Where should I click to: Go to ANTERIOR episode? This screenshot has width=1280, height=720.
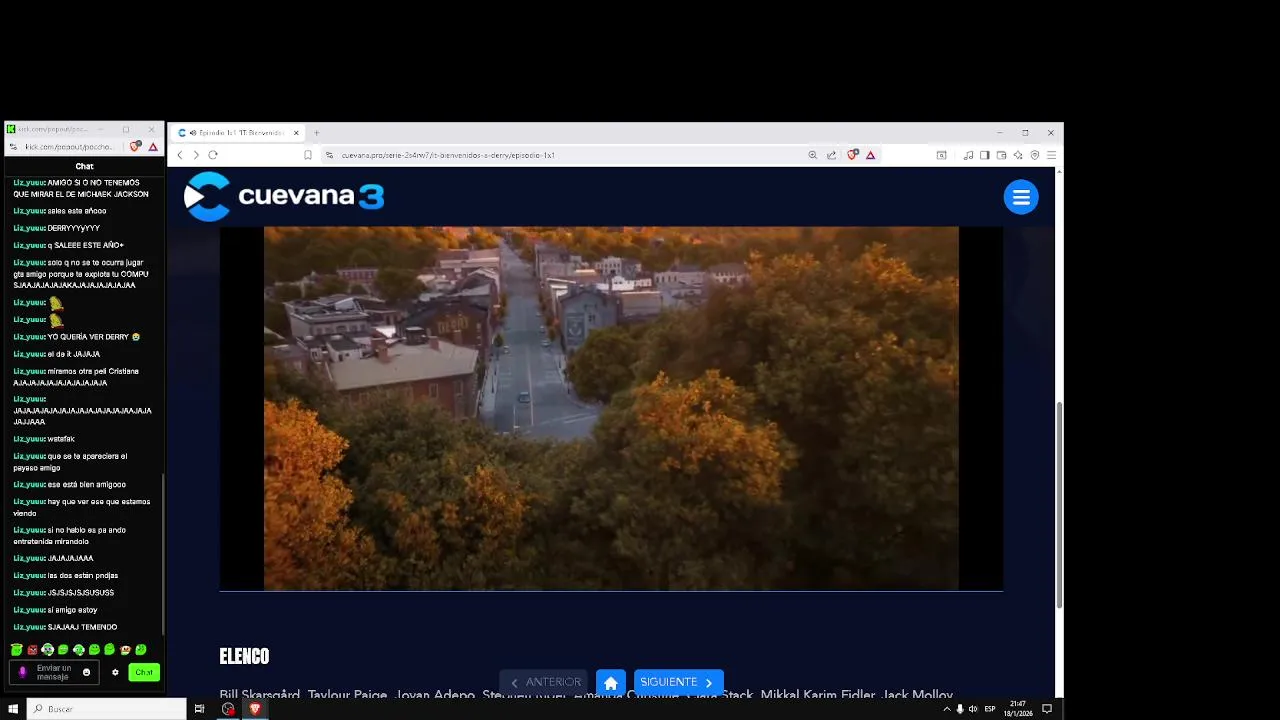[x=544, y=683]
